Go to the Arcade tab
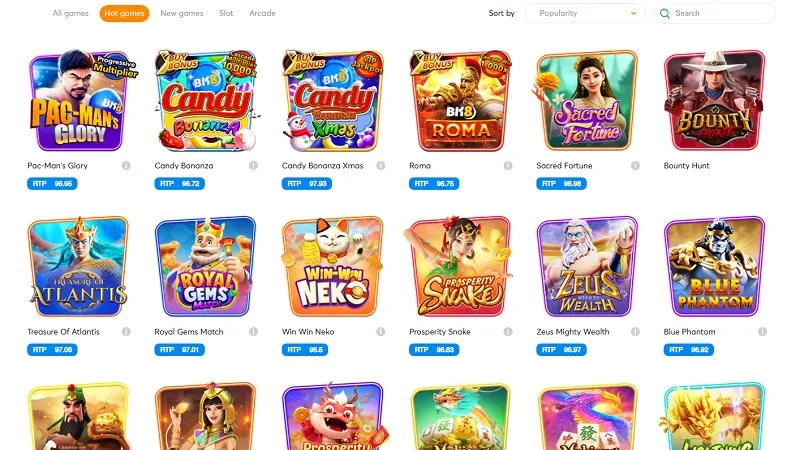800x450 pixels. click(x=262, y=13)
